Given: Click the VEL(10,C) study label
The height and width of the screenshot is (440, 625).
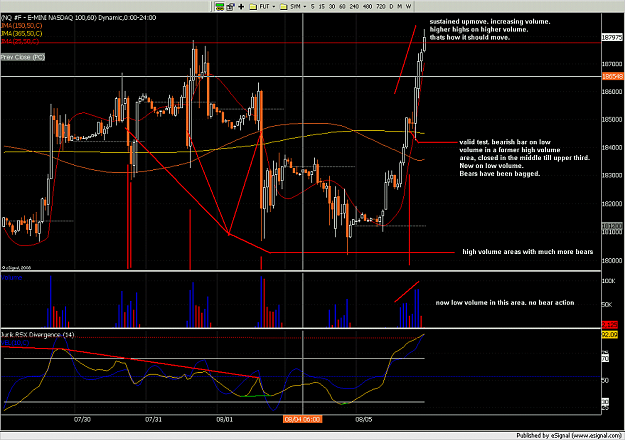Looking at the screenshot, I should coord(15,343).
